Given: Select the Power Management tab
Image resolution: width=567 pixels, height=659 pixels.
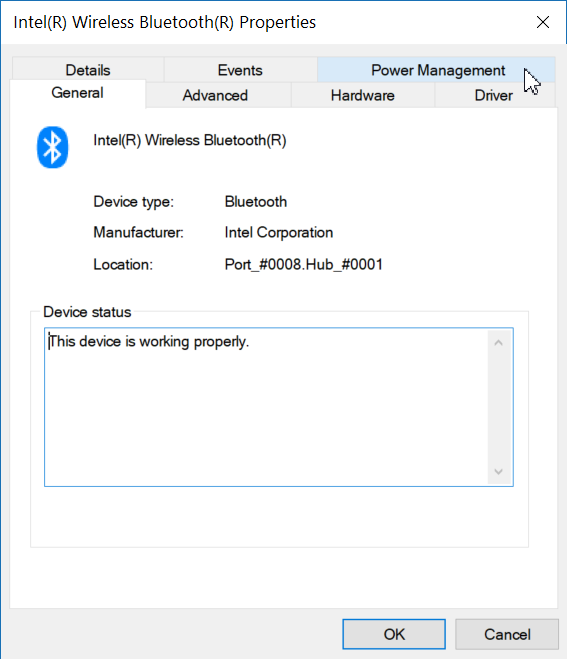Looking at the screenshot, I should [x=436, y=70].
